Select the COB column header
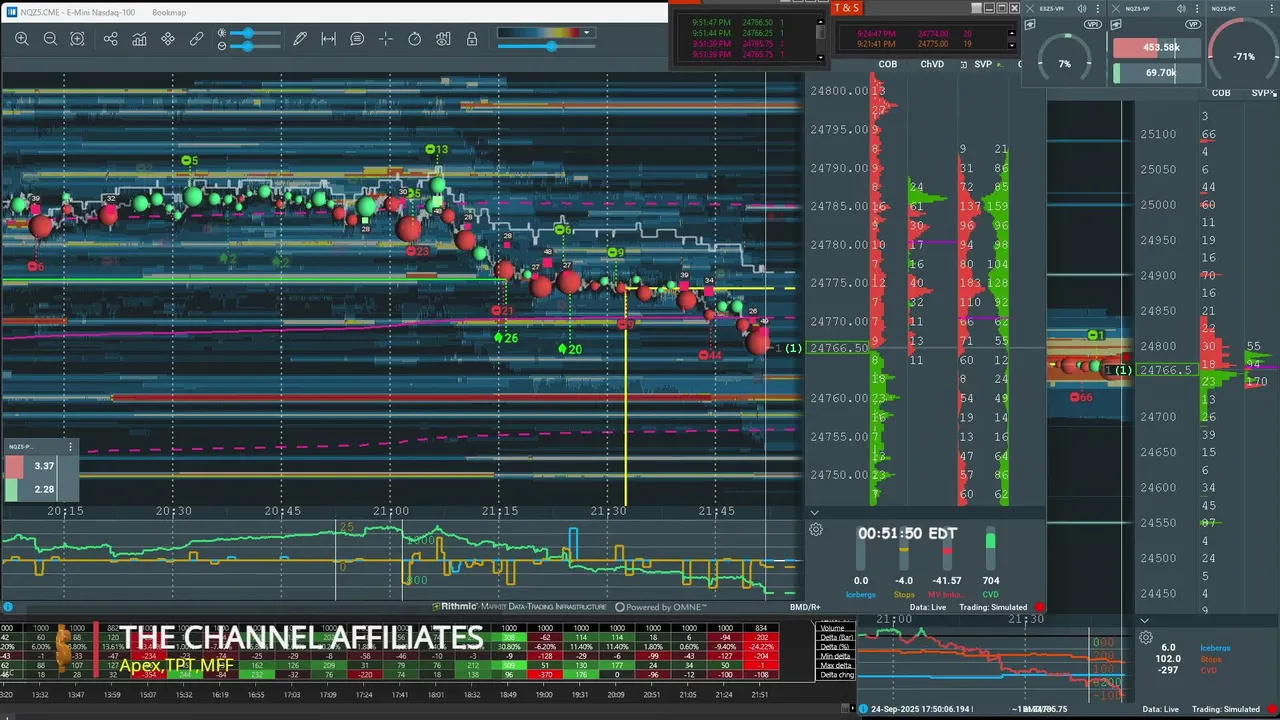 coord(888,64)
